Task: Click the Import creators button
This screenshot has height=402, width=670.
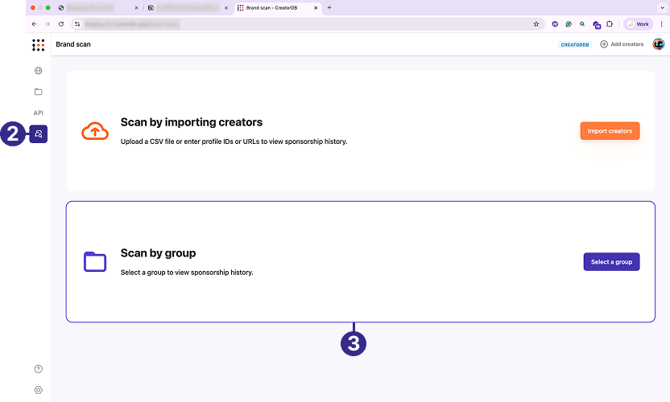Action: click(609, 131)
